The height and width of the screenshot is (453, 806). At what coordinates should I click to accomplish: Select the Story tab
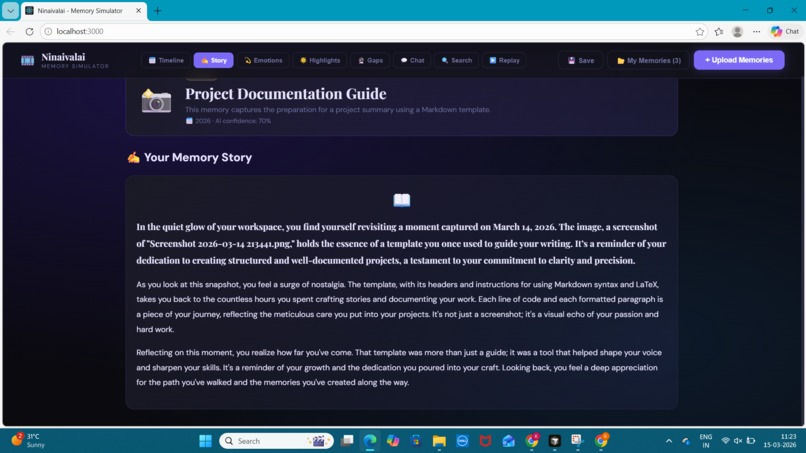[x=213, y=60]
